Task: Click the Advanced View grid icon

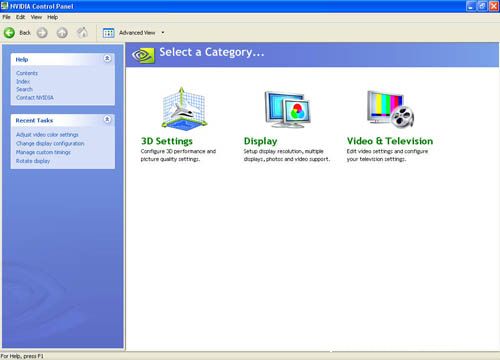Action: (x=109, y=33)
